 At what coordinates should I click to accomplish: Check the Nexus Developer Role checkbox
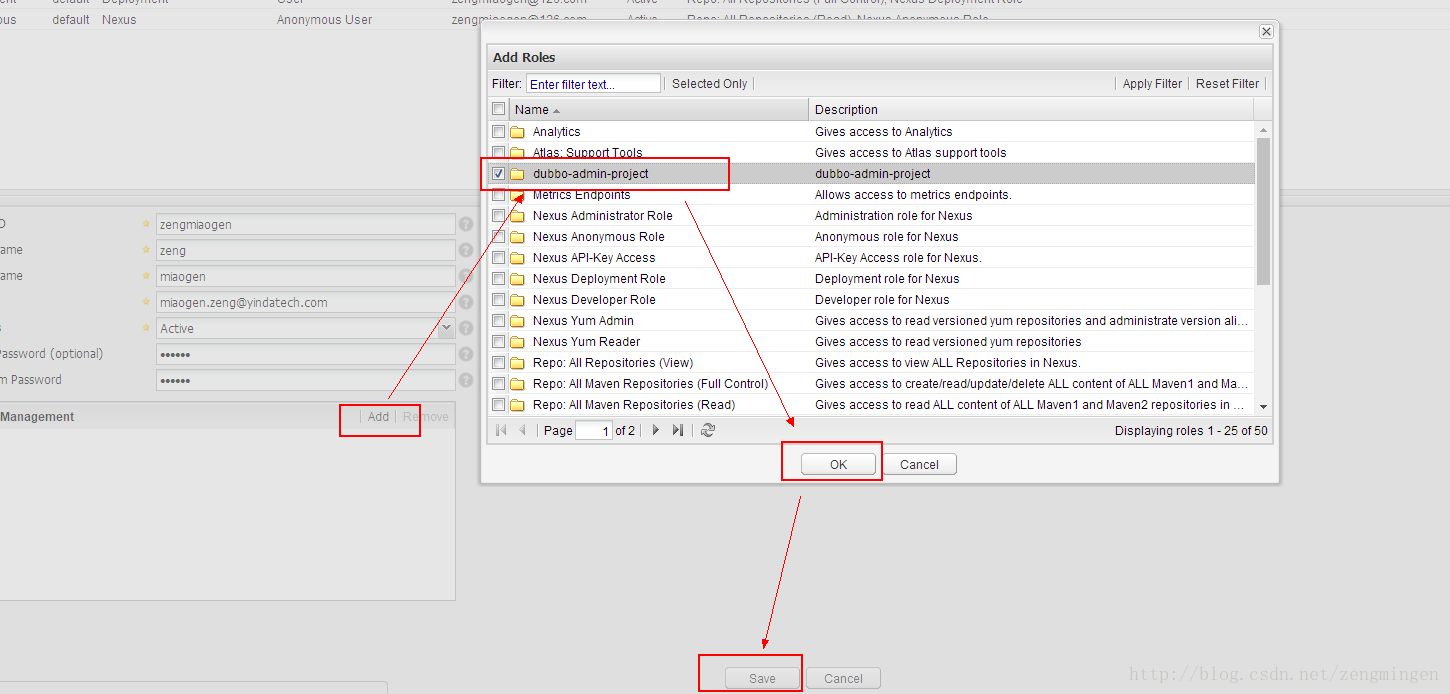pyautogui.click(x=499, y=299)
